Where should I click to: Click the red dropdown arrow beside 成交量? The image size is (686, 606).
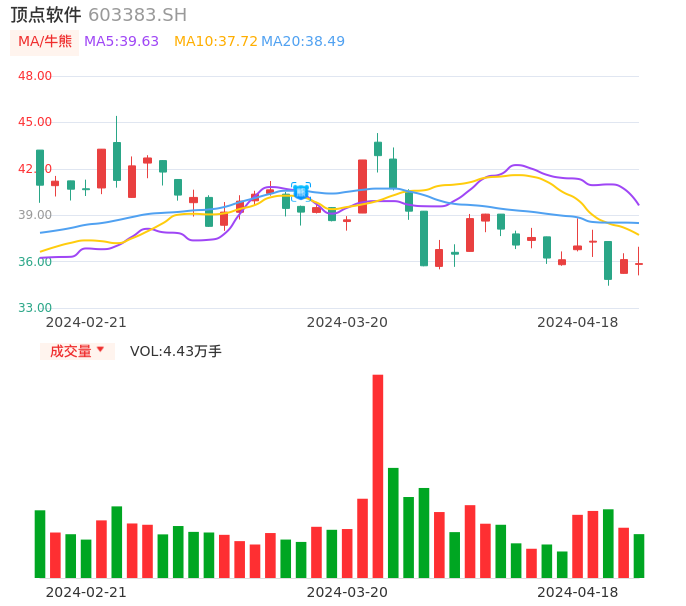coord(100,350)
